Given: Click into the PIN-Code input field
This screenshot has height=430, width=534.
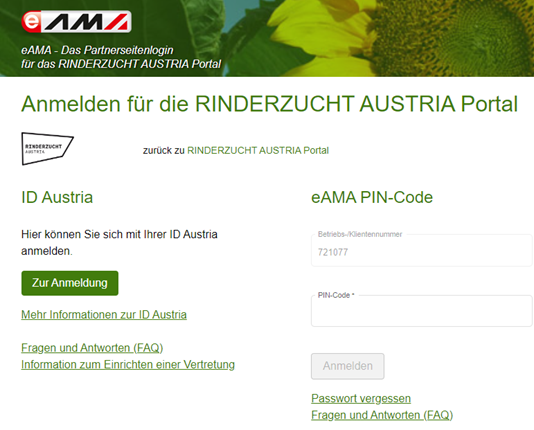Looking at the screenshot, I should [x=422, y=311].
